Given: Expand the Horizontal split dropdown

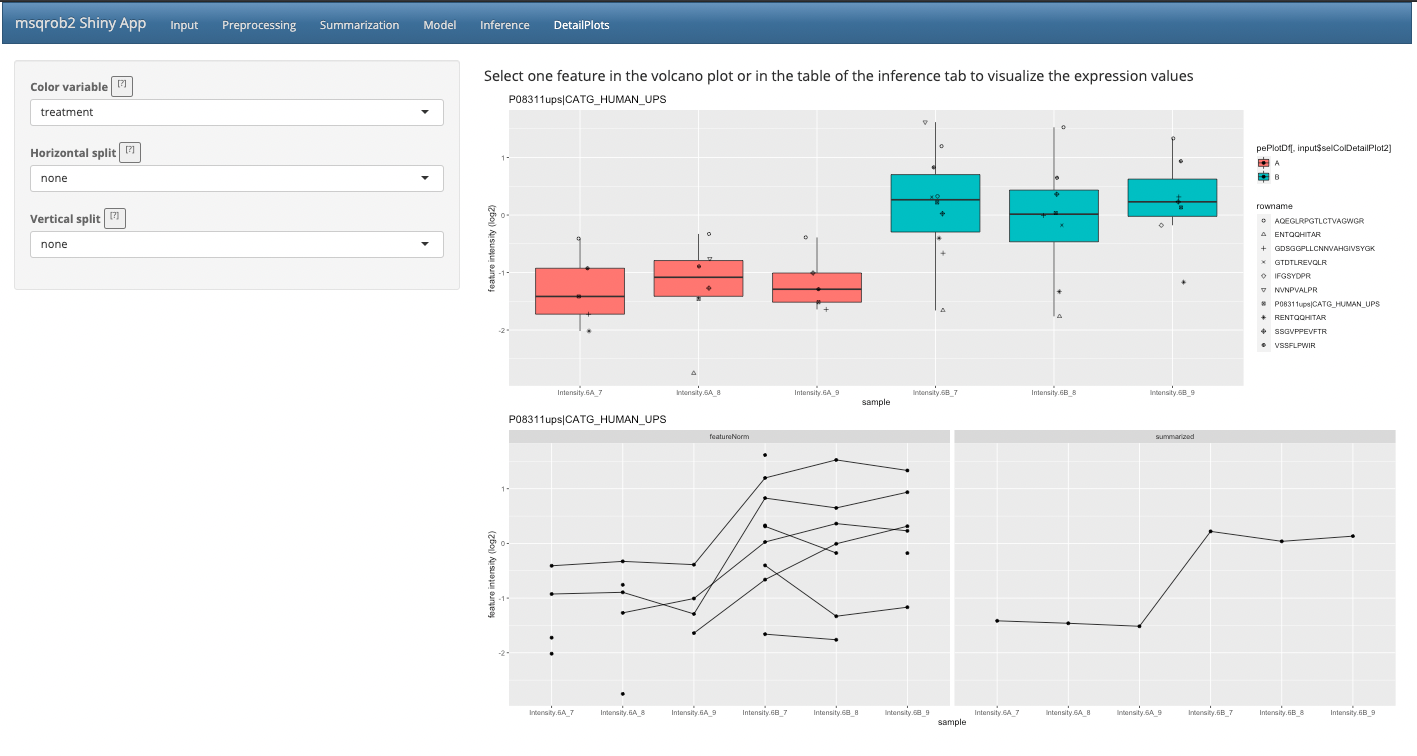Looking at the screenshot, I should 237,178.
